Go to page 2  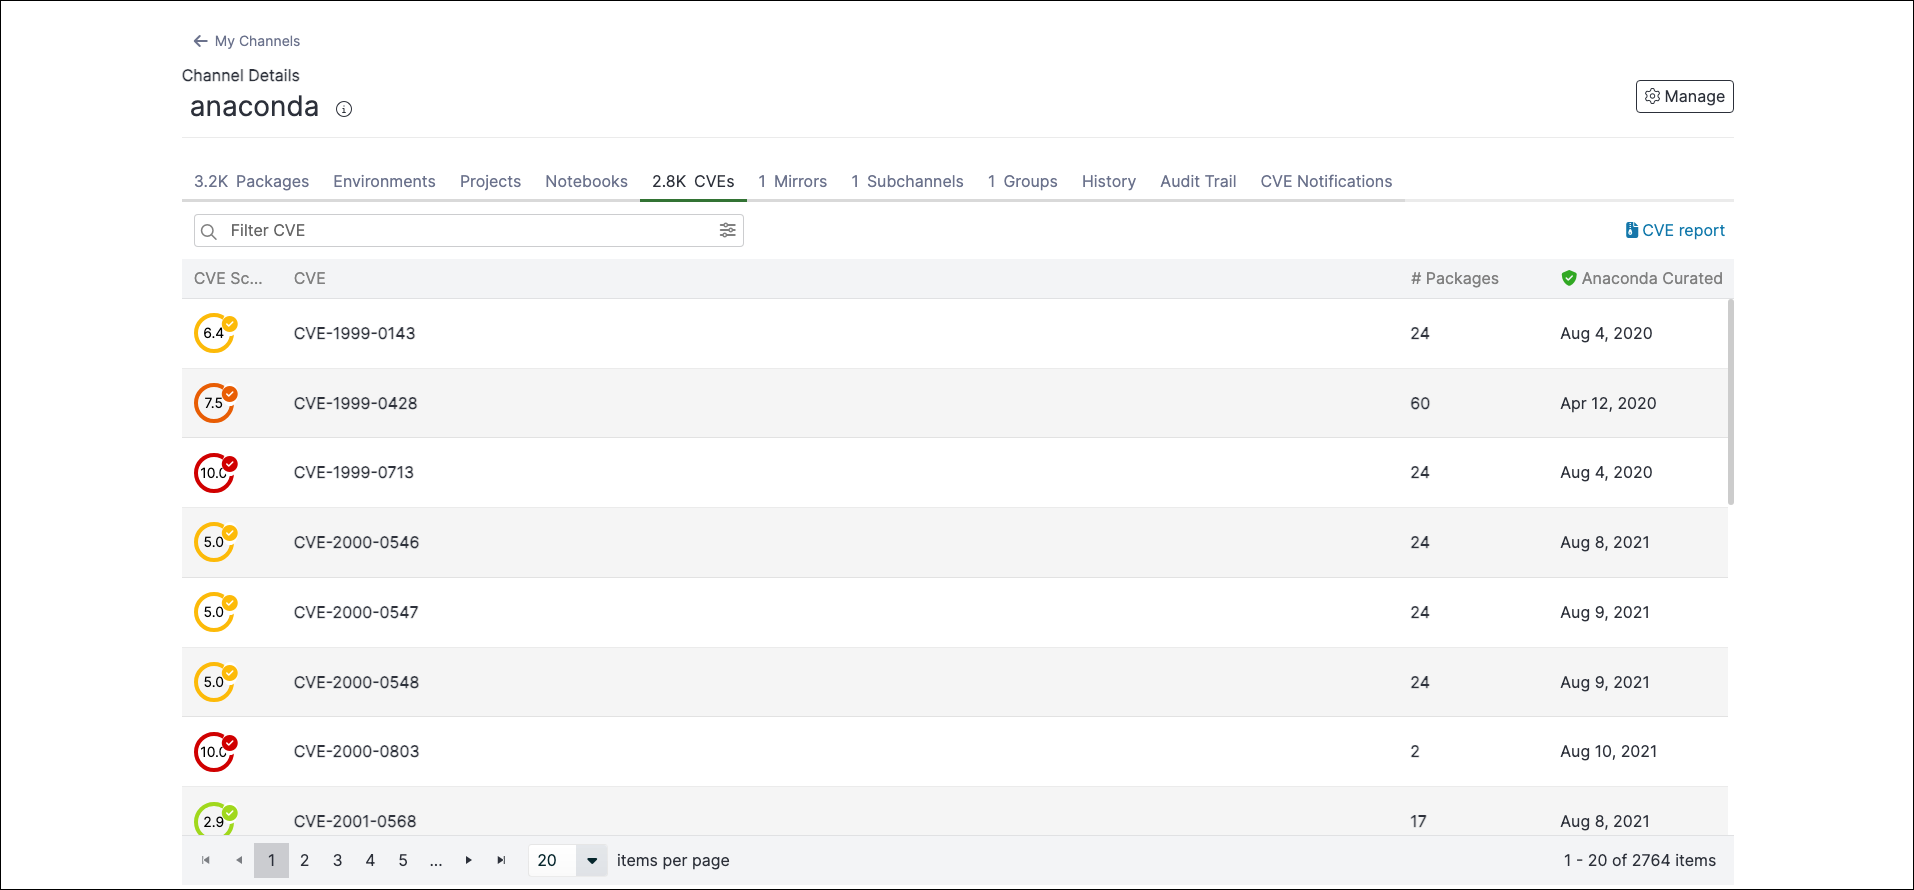click(x=305, y=860)
